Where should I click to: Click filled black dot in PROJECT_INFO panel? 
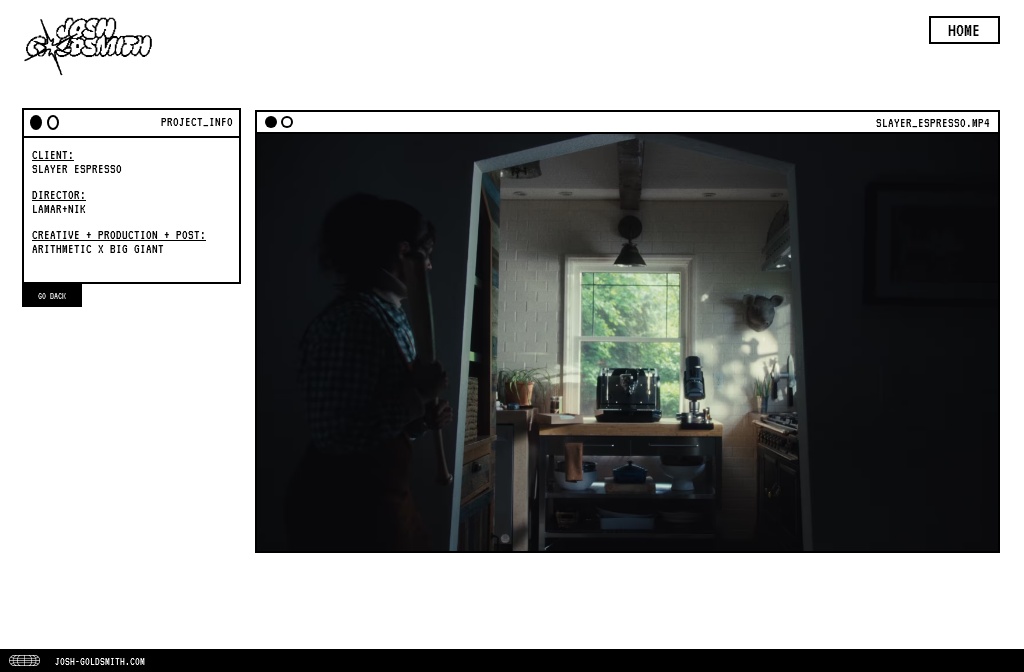[36, 122]
